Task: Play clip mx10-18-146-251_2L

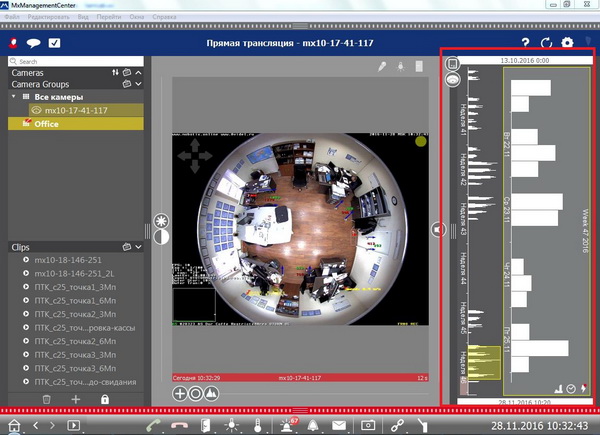Action: 26,273
